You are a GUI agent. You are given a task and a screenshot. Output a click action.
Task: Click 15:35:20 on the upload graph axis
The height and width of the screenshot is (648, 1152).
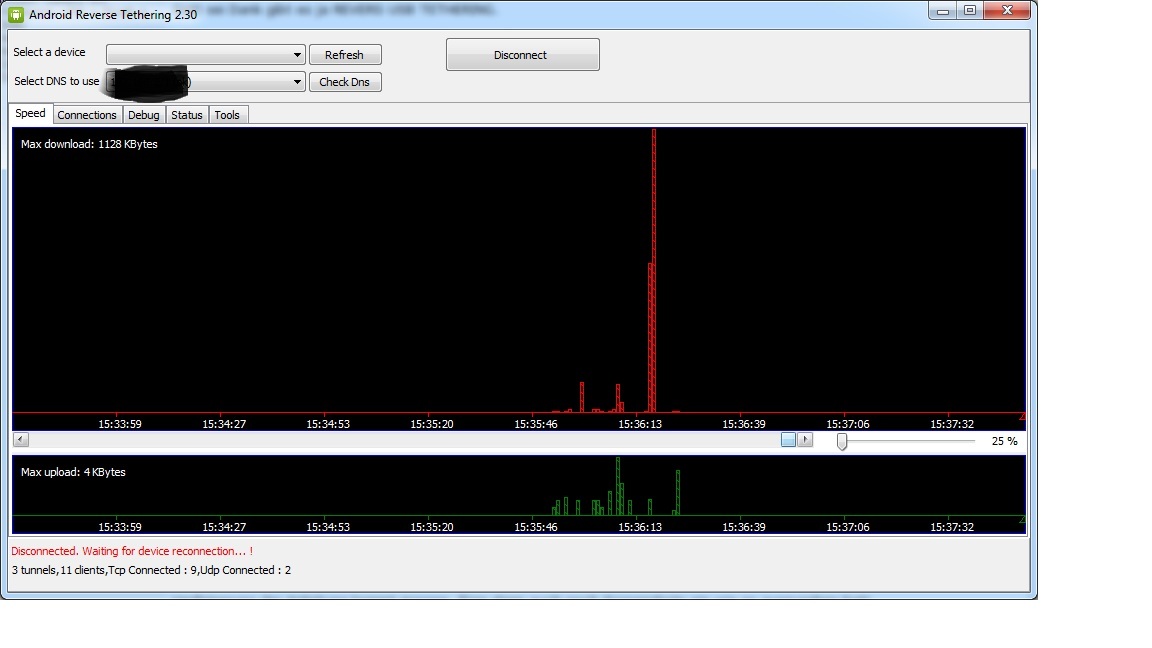pos(432,527)
